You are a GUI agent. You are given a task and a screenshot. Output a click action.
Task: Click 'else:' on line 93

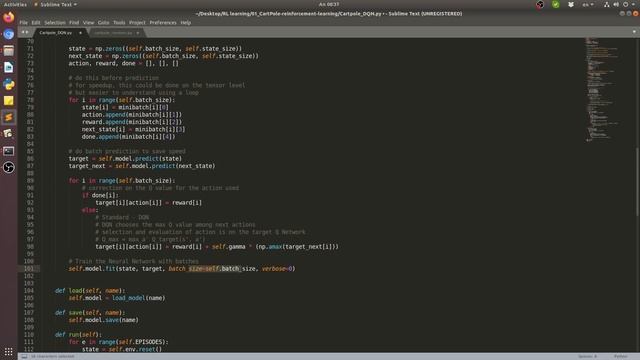[x=90, y=210]
